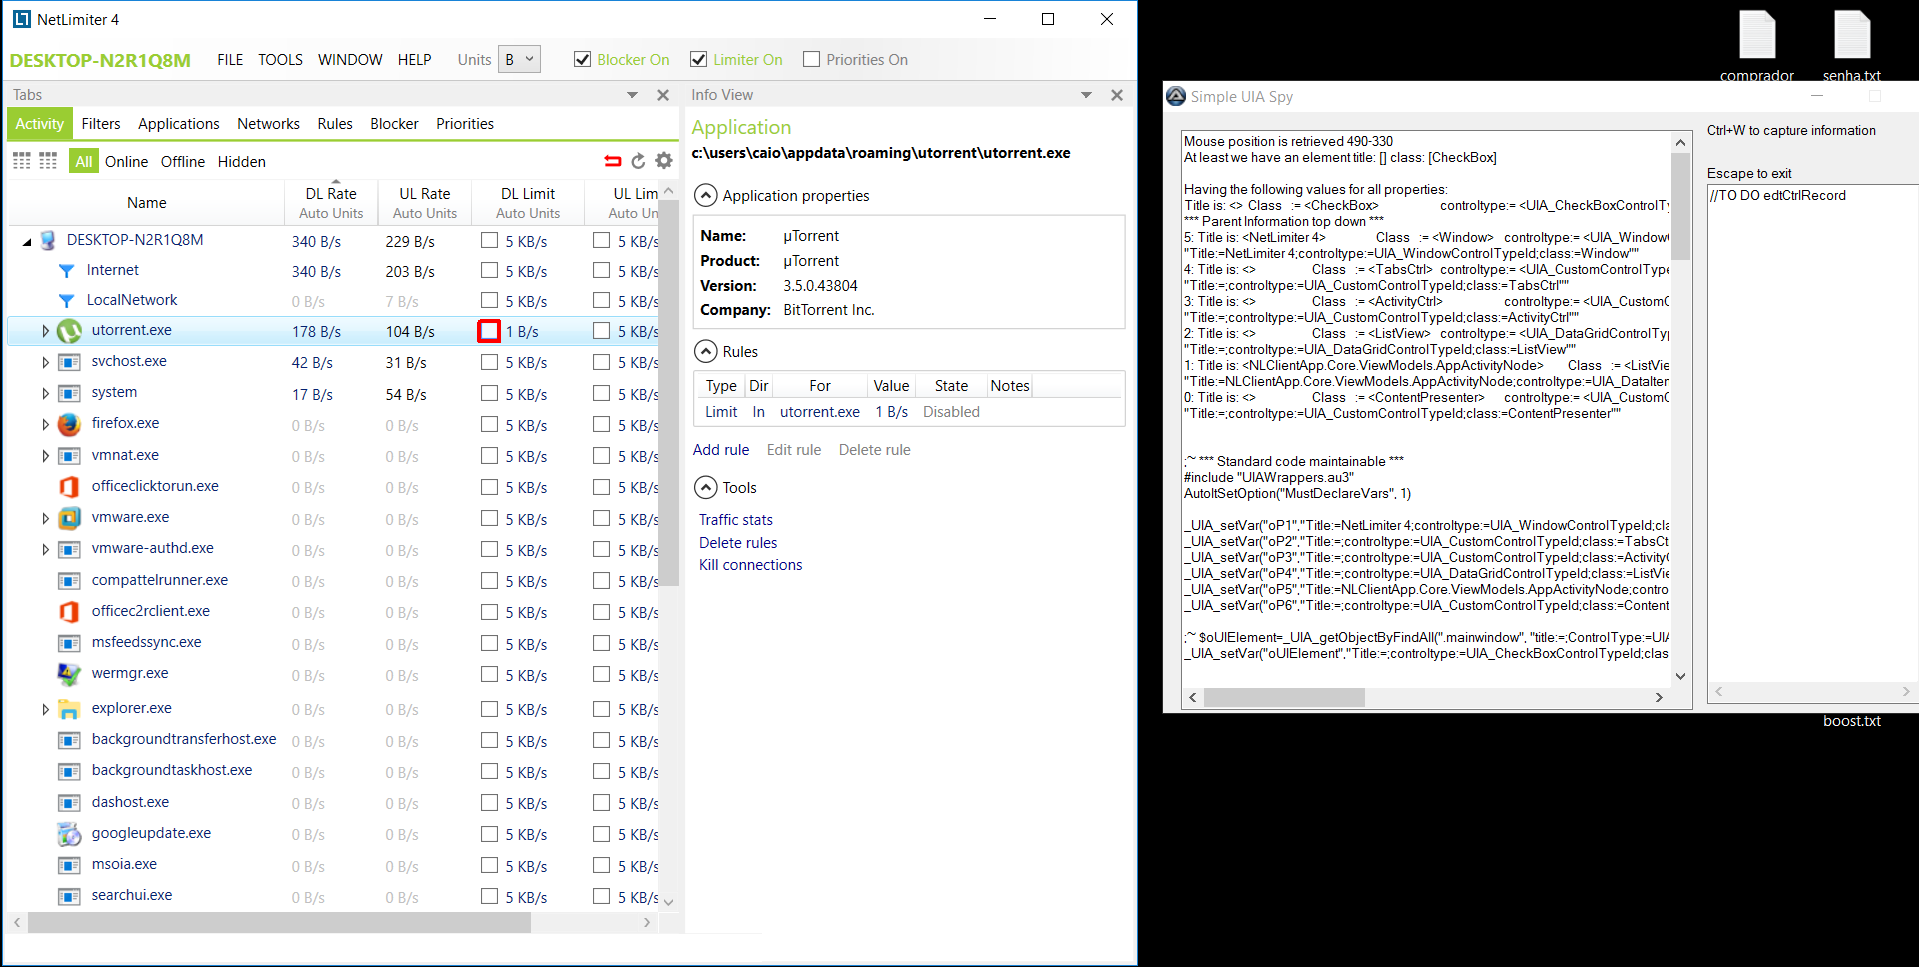This screenshot has width=1919, height=967.
Task: Enable the Priorities On checkbox
Action: coord(811,59)
